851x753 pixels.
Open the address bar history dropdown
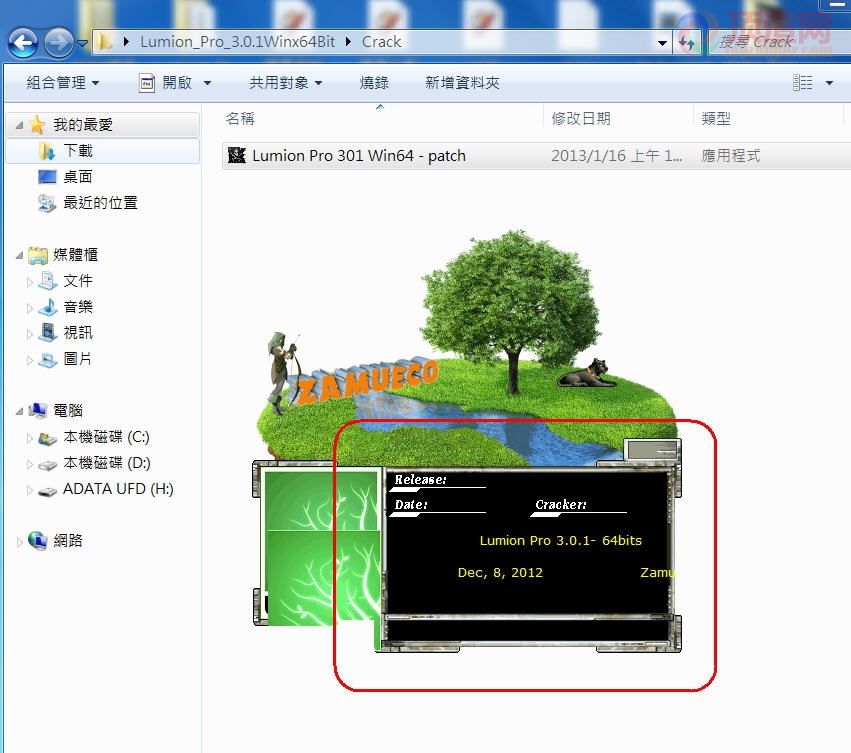pos(662,42)
